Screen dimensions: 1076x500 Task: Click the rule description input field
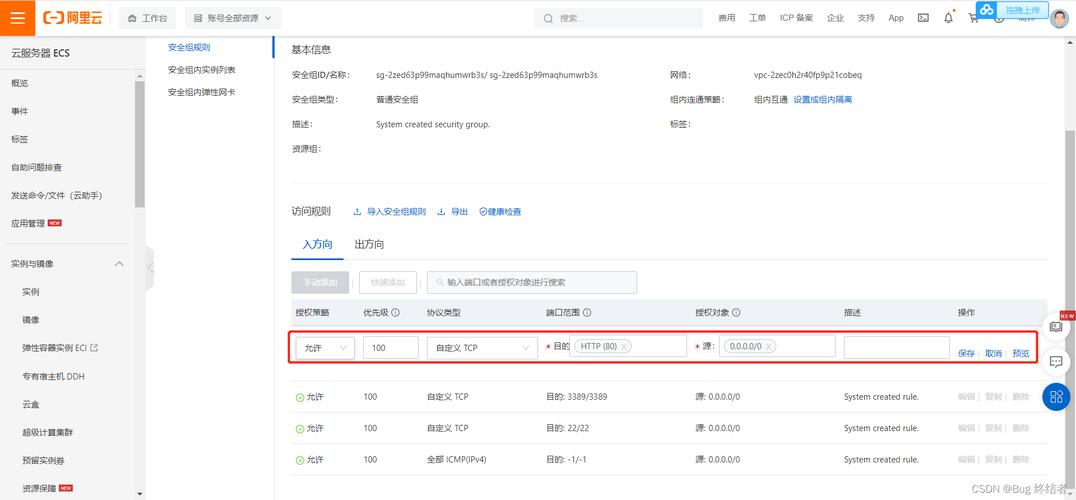coord(896,348)
